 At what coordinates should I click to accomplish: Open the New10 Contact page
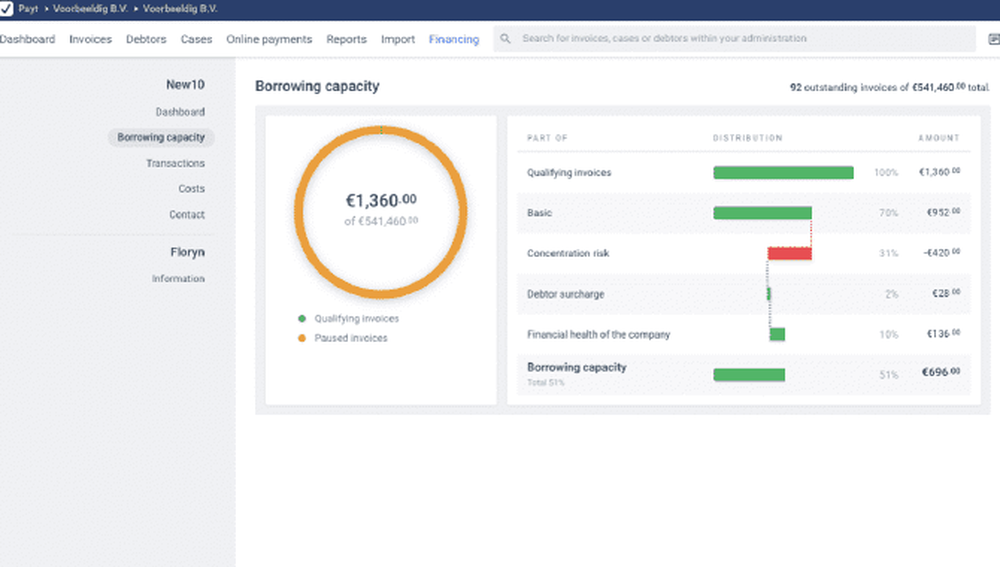(x=186, y=215)
